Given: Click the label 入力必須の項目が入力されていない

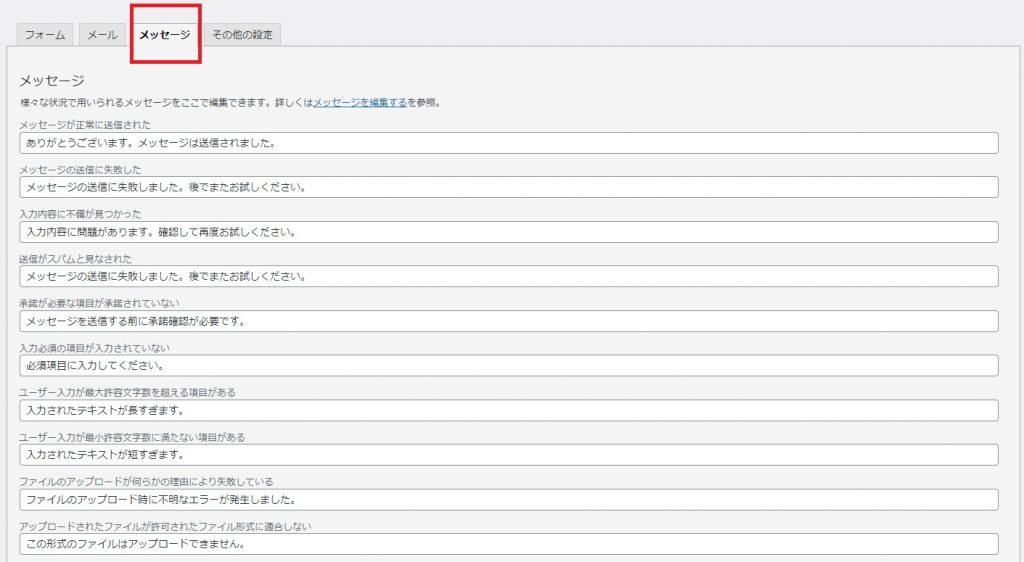Looking at the screenshot, I should [95, 349].
